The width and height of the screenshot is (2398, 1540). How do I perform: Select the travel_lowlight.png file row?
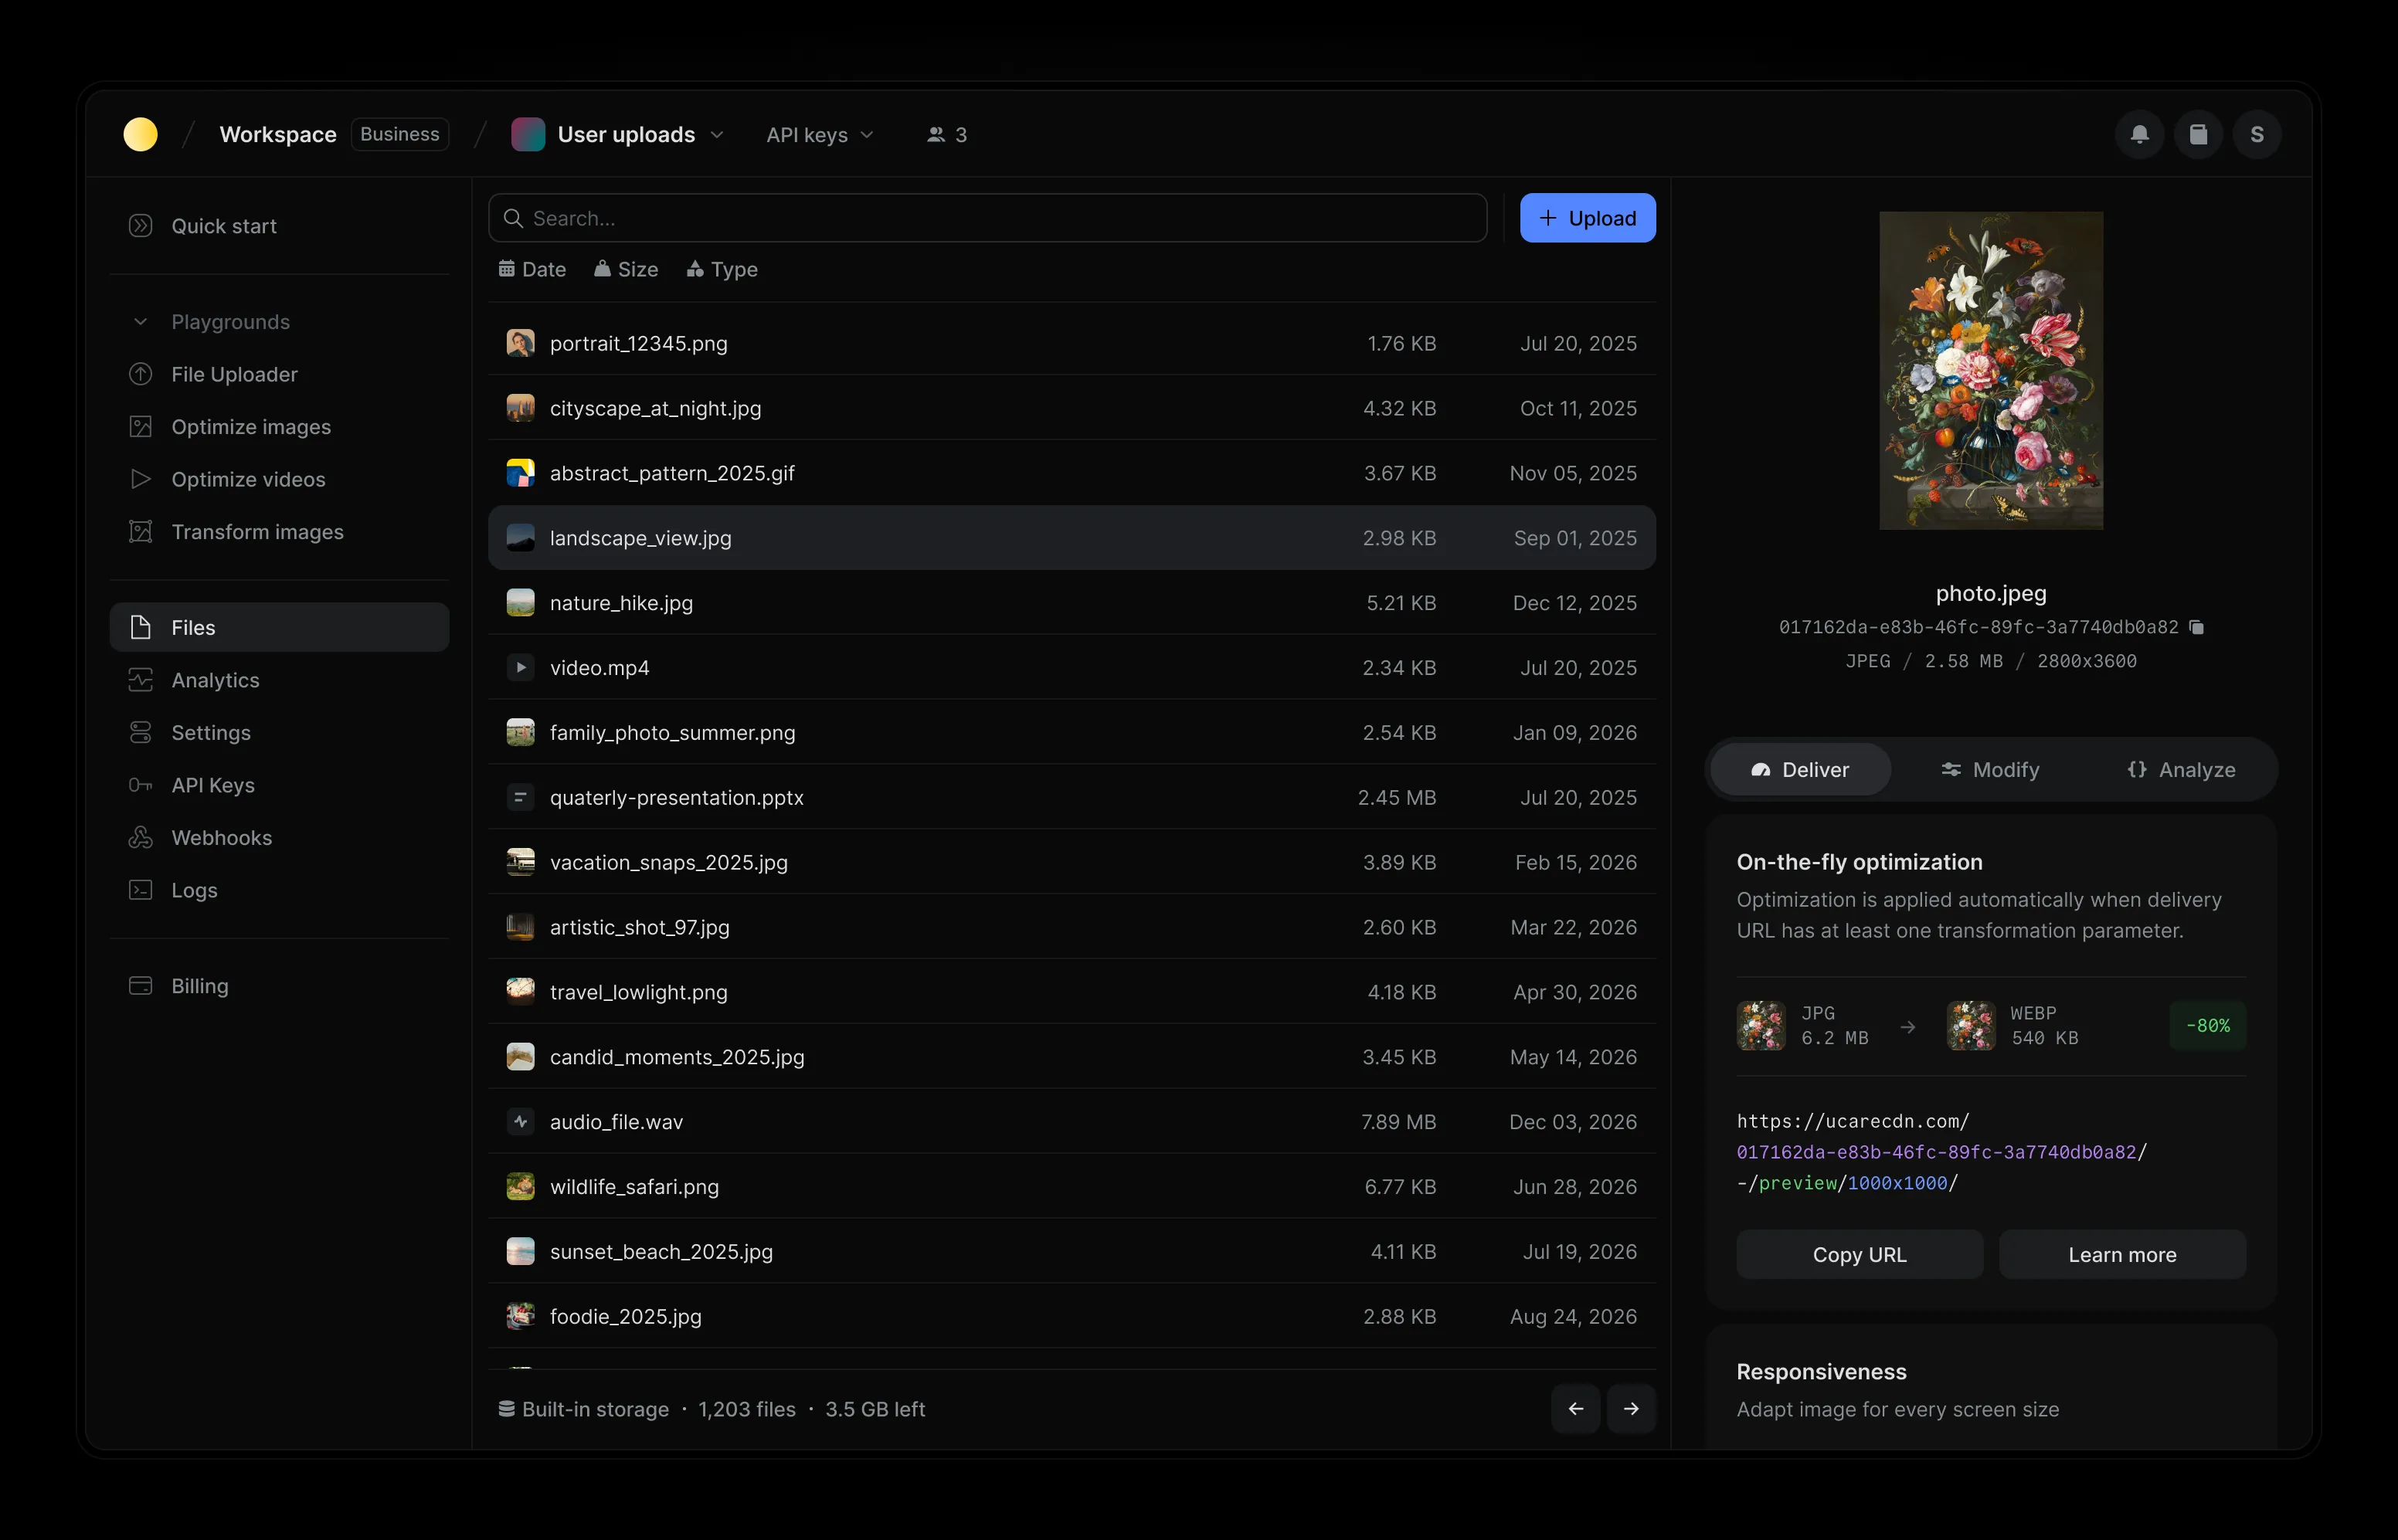pos(1071,992)
